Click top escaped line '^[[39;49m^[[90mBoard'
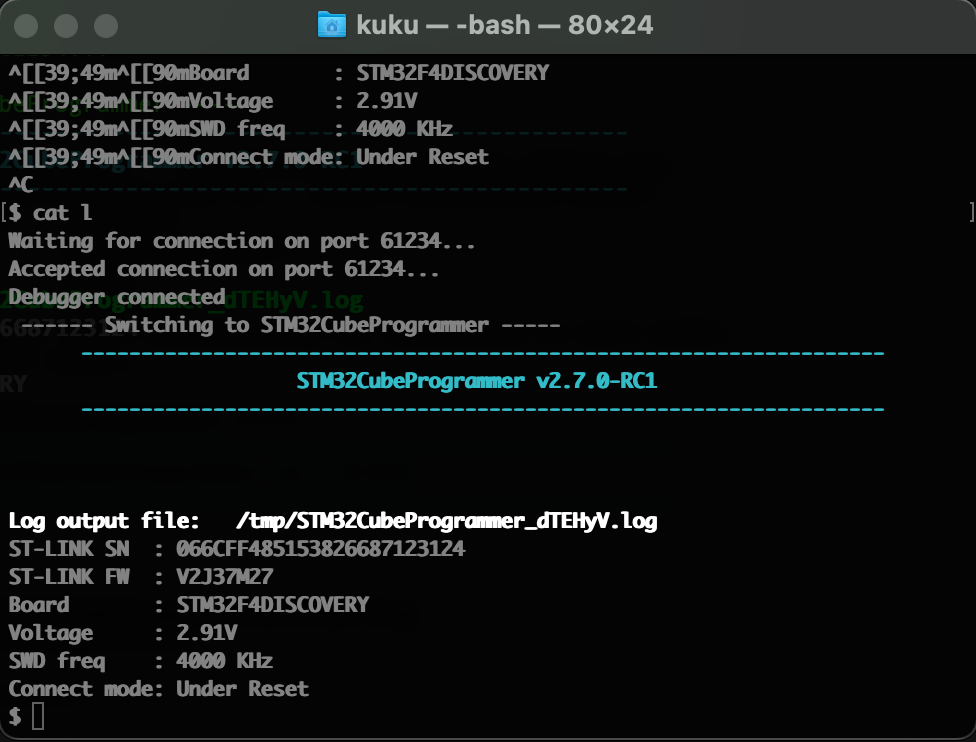Screen dimensions: 976x742 129,73
